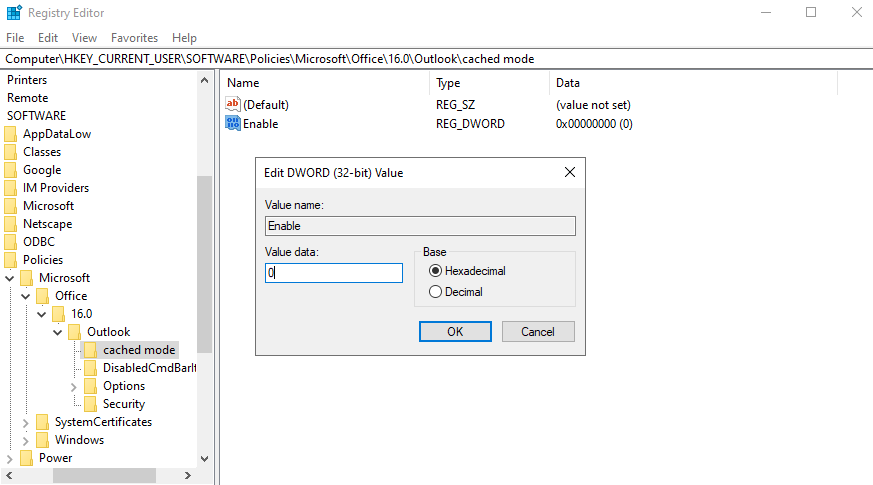
Task: Click the Outlook folder icon
Action: 75,332
